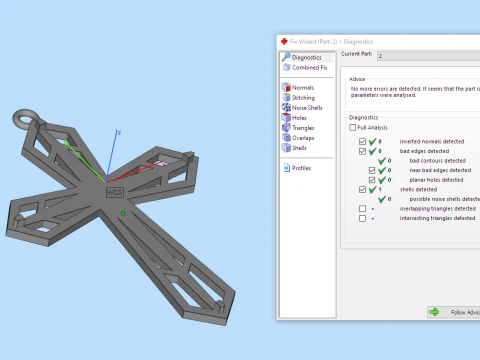Select the Holes fix icon

point(286,117)
